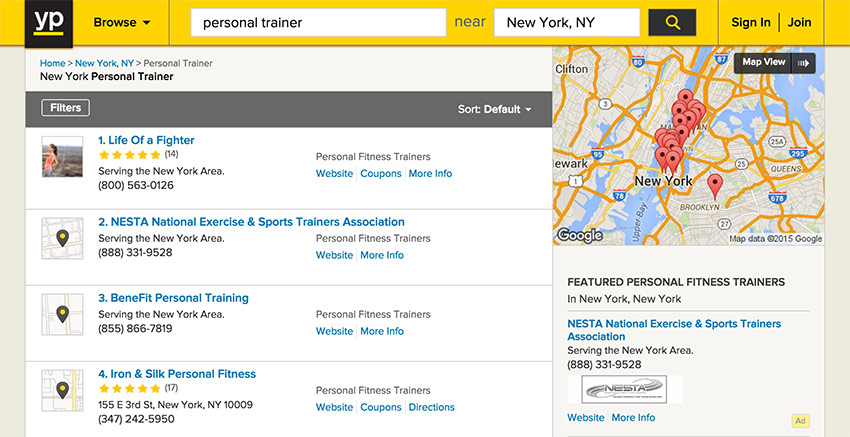The image size is (850, 437).
Task: Open the Filters button
Action: tap(66, 108)
